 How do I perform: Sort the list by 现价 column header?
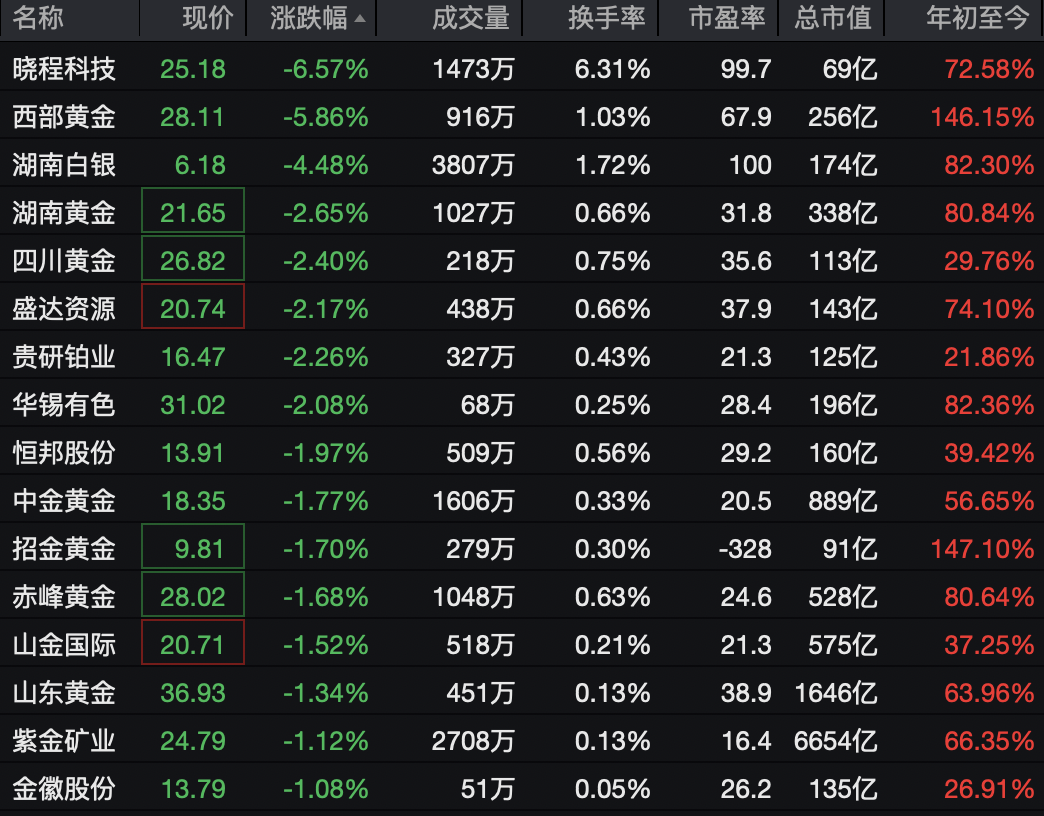207,18
